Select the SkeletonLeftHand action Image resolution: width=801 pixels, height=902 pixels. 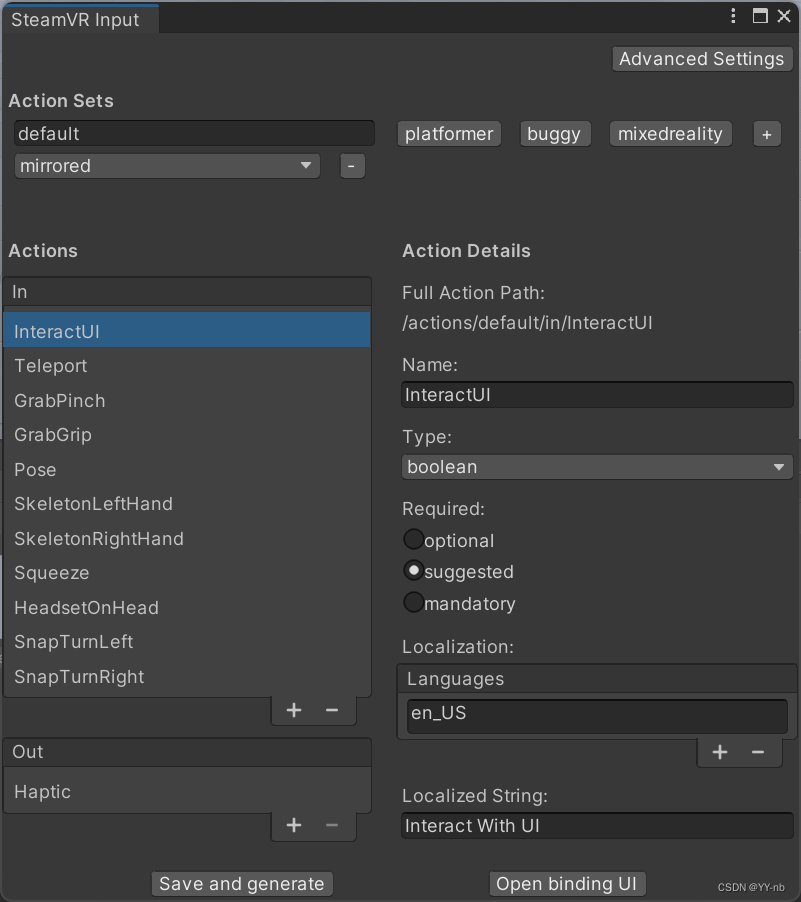[186, 504]
